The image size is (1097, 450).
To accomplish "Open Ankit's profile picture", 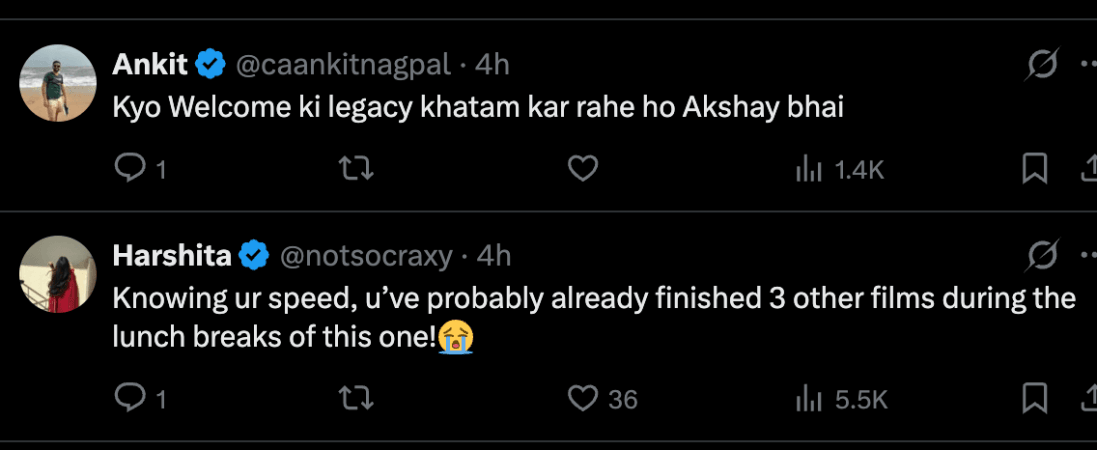I will (58, 83).
